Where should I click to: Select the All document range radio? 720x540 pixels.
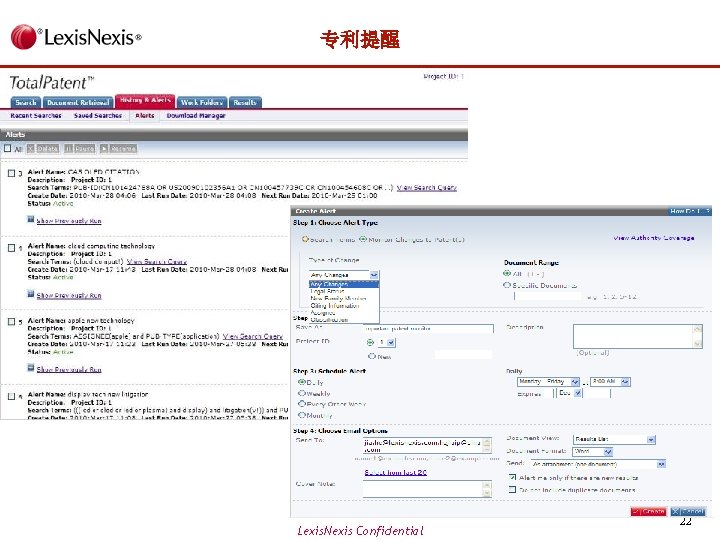pos(507,273)
